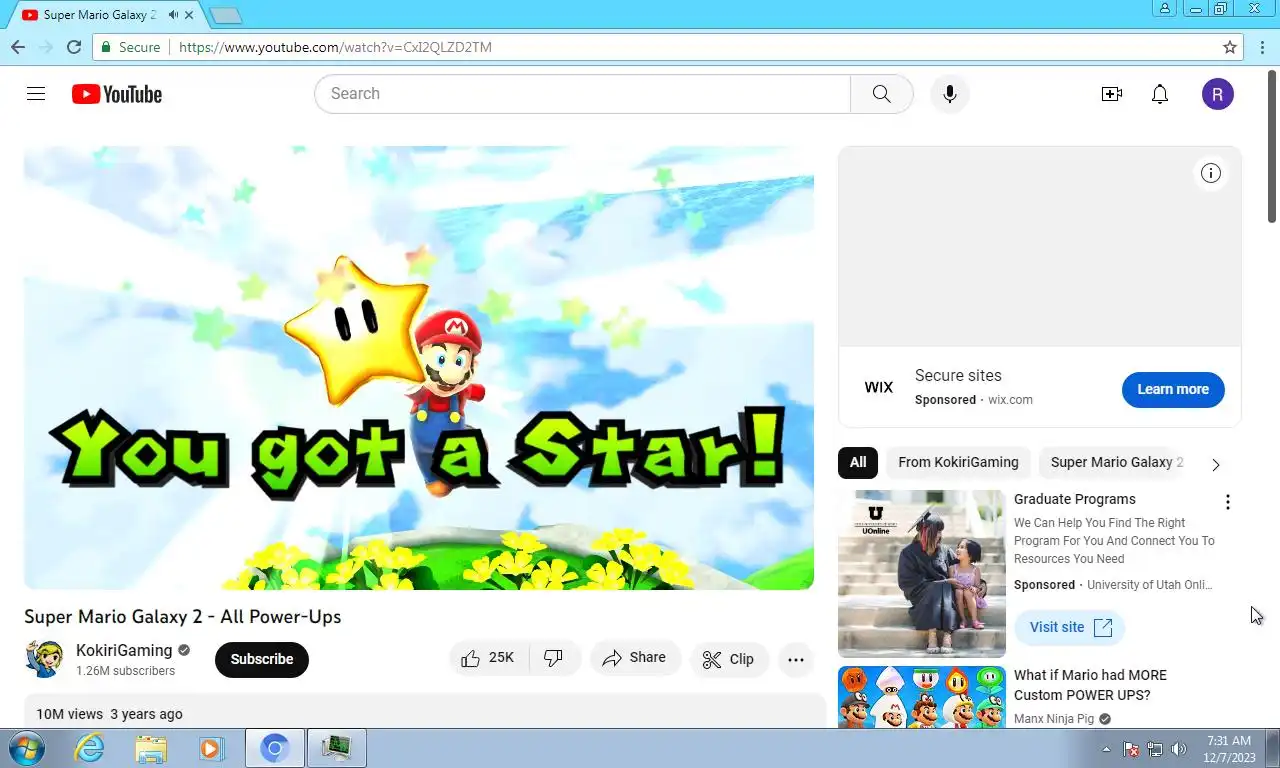1280x768 pixels.
Task: Click '10M views 3 years ago' description text
Action: click(109, 714)
